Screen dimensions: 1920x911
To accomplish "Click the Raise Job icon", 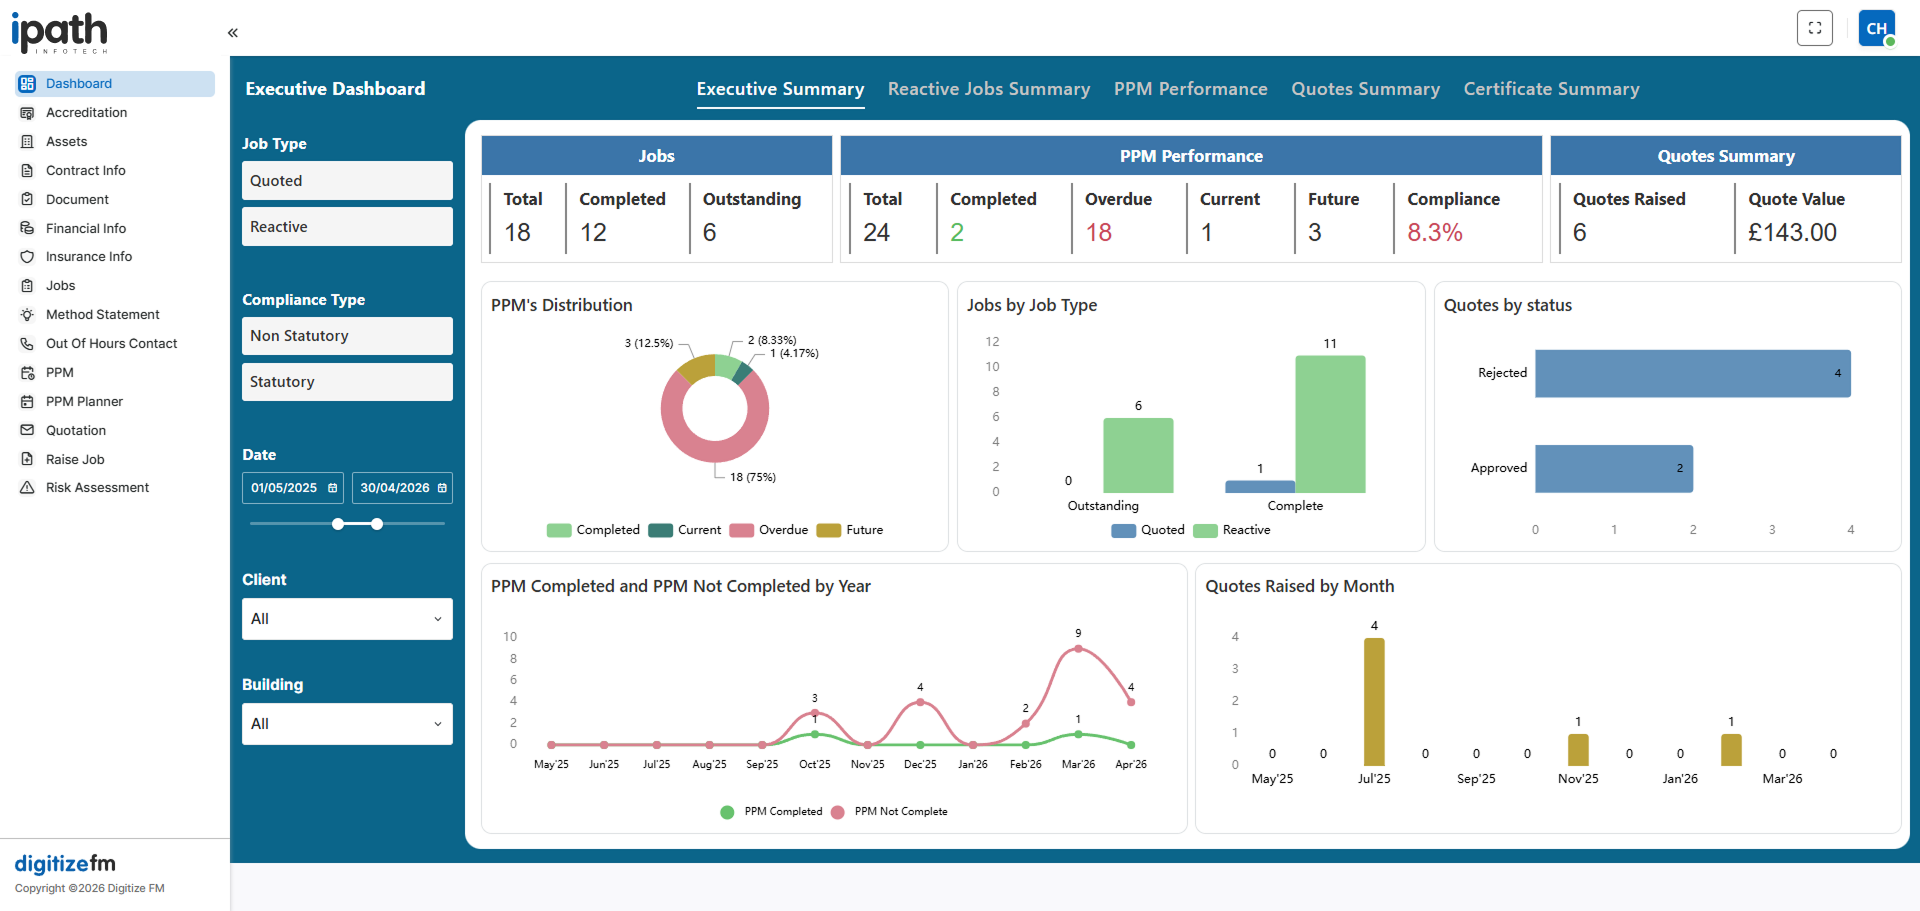I will point(27,460).
